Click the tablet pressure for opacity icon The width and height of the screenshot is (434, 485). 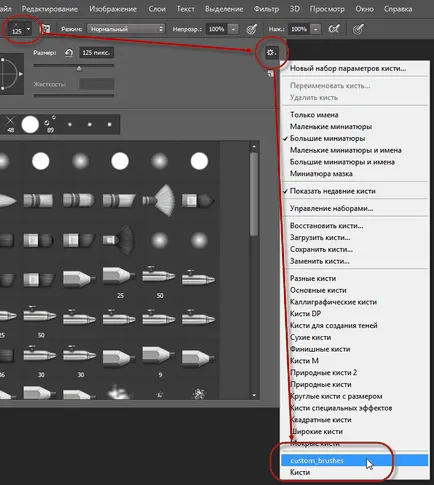[252, 29]
